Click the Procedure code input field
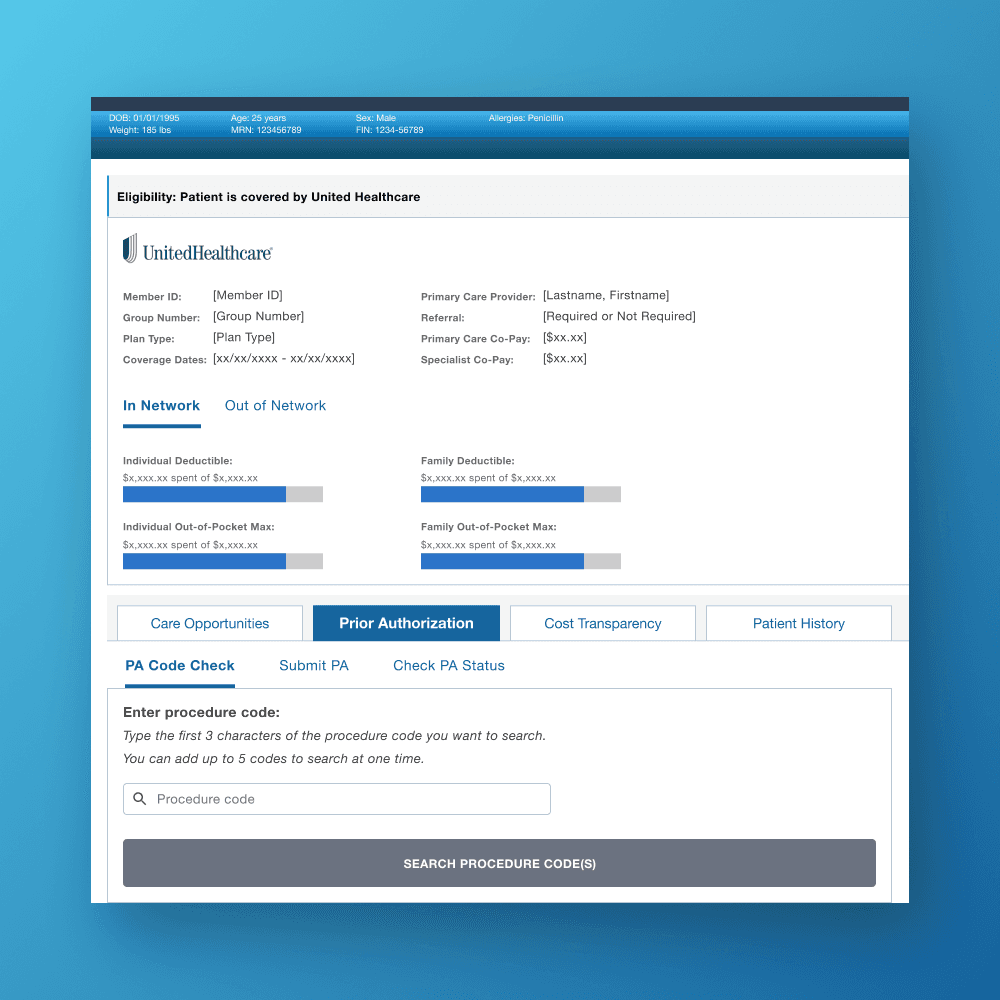The width and height of the screenshot is (1000, 1000). (336, 799)
